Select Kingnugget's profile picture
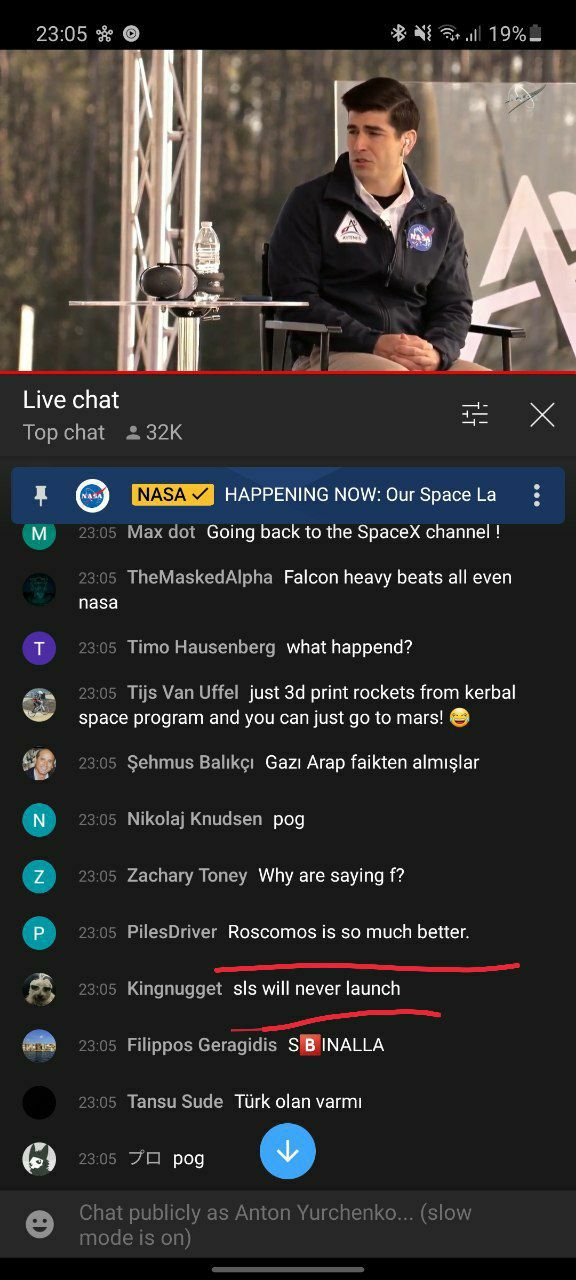 point(39,989)
